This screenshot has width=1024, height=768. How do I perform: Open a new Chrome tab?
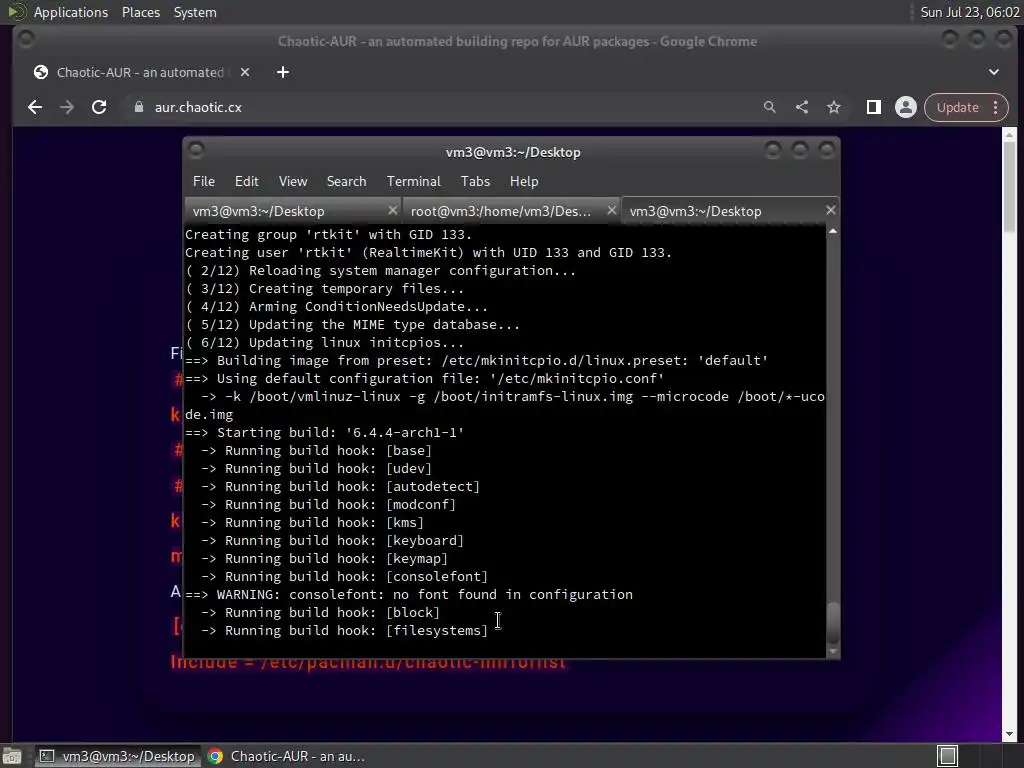click(x=283, y=72)
